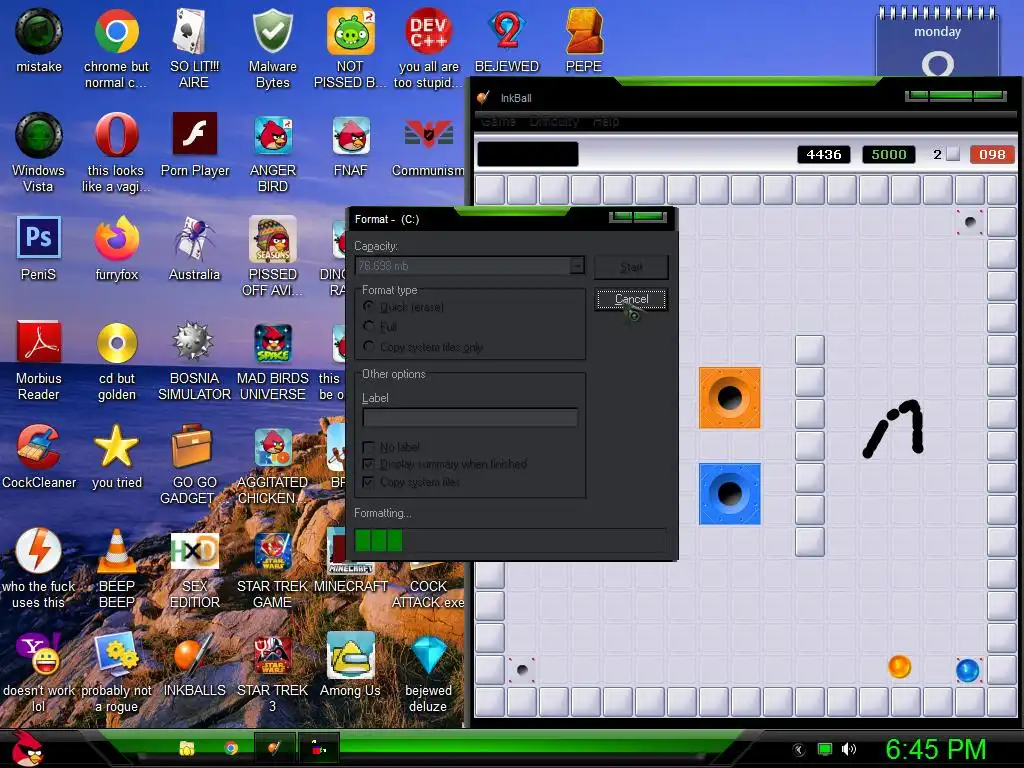Open the Difficulty menu in InkBall
The height and width of the screenshot is (768, 1024).
pos(554,121)
